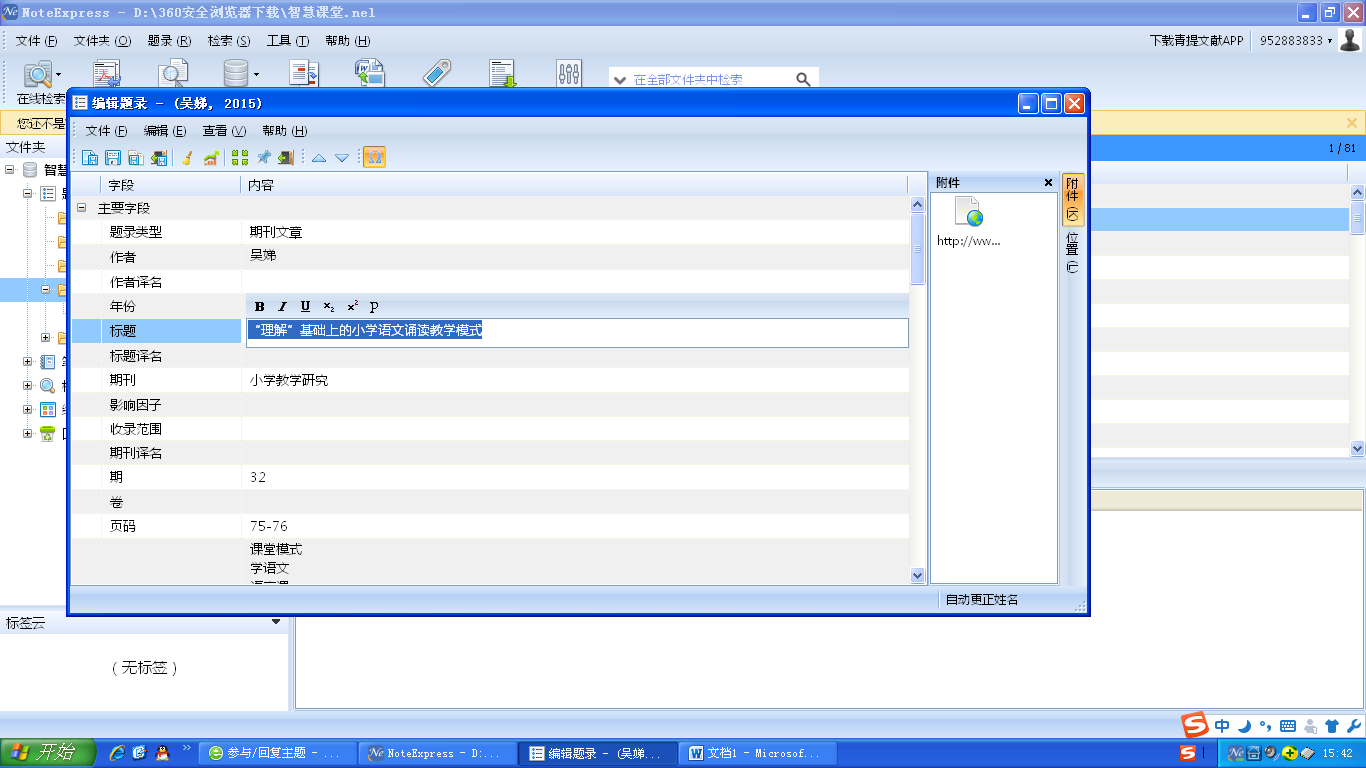Click the title input field
1366x768 pixels.
tap(577, 332)
